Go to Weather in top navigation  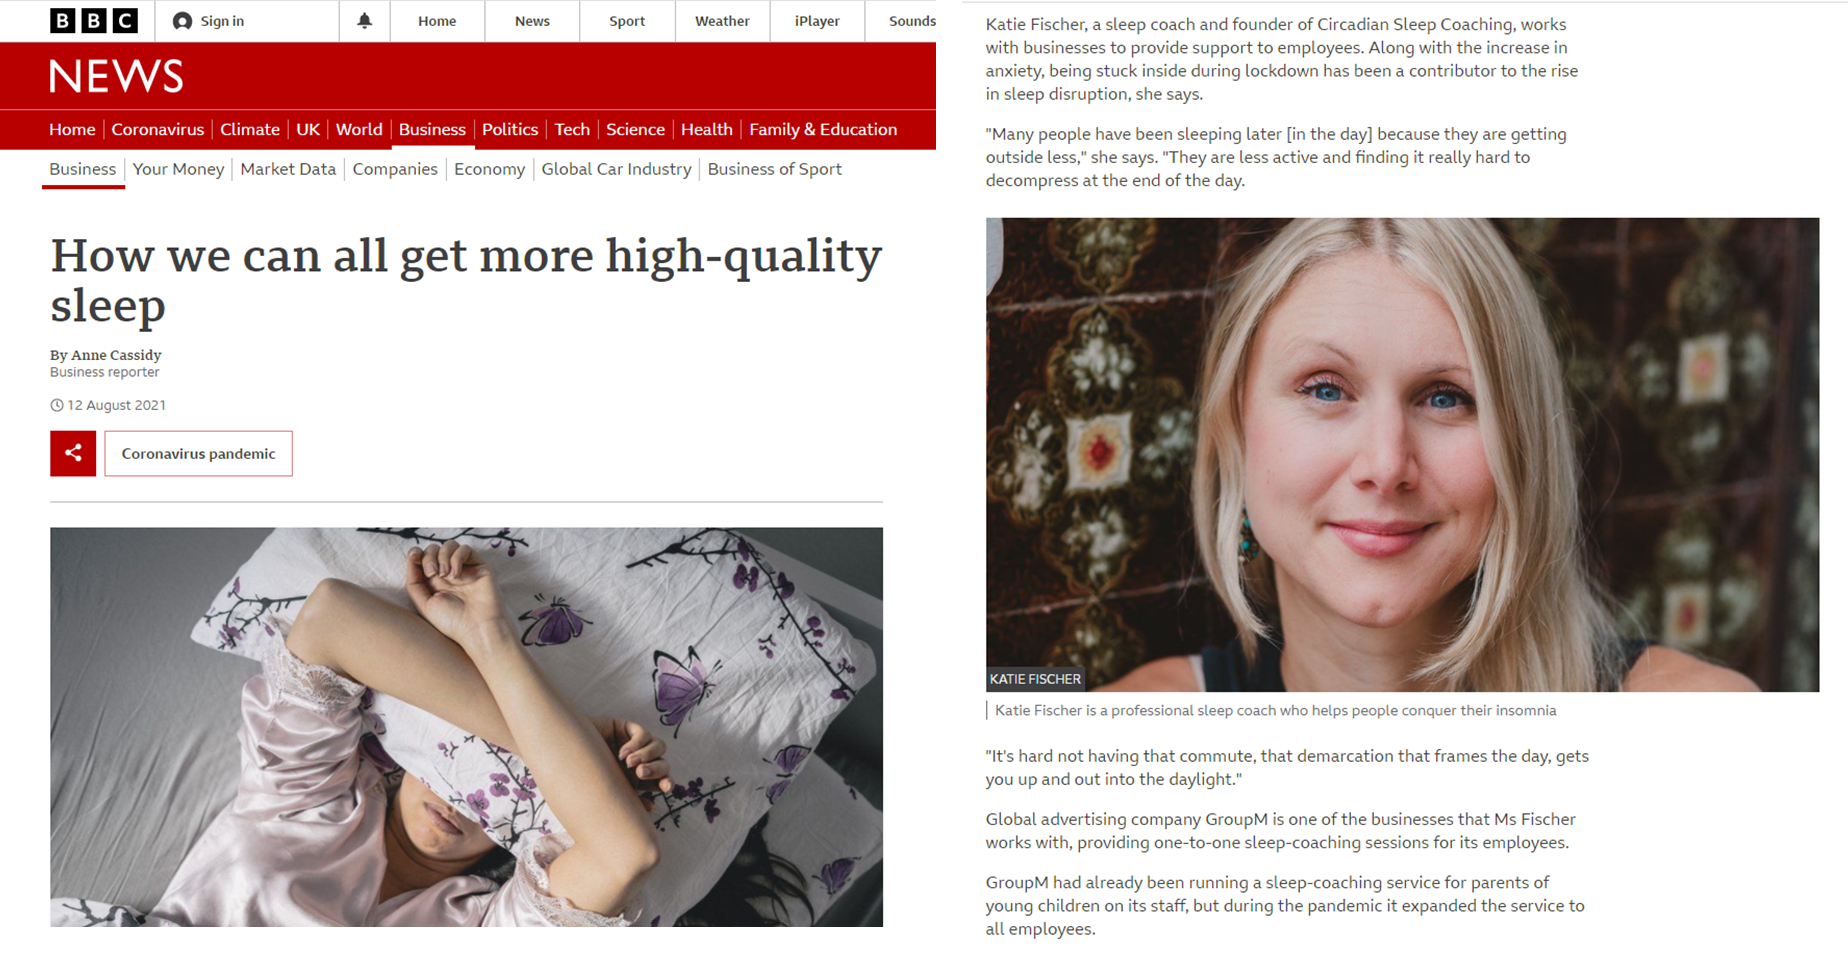coord(722,21)
